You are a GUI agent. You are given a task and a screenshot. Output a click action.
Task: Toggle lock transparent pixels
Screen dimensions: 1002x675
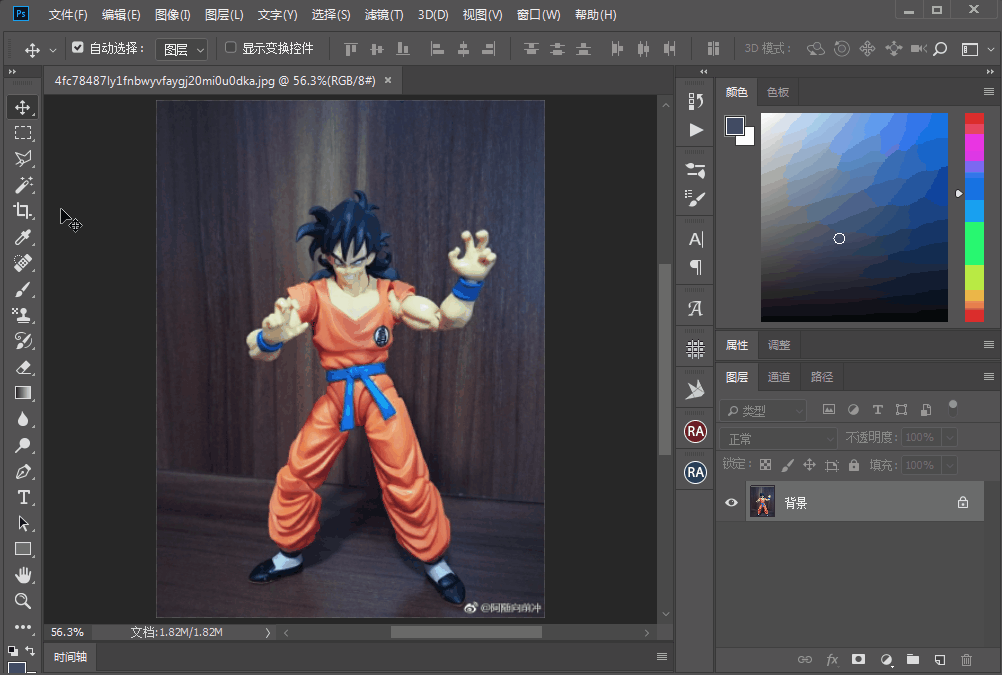pos(766,465)
